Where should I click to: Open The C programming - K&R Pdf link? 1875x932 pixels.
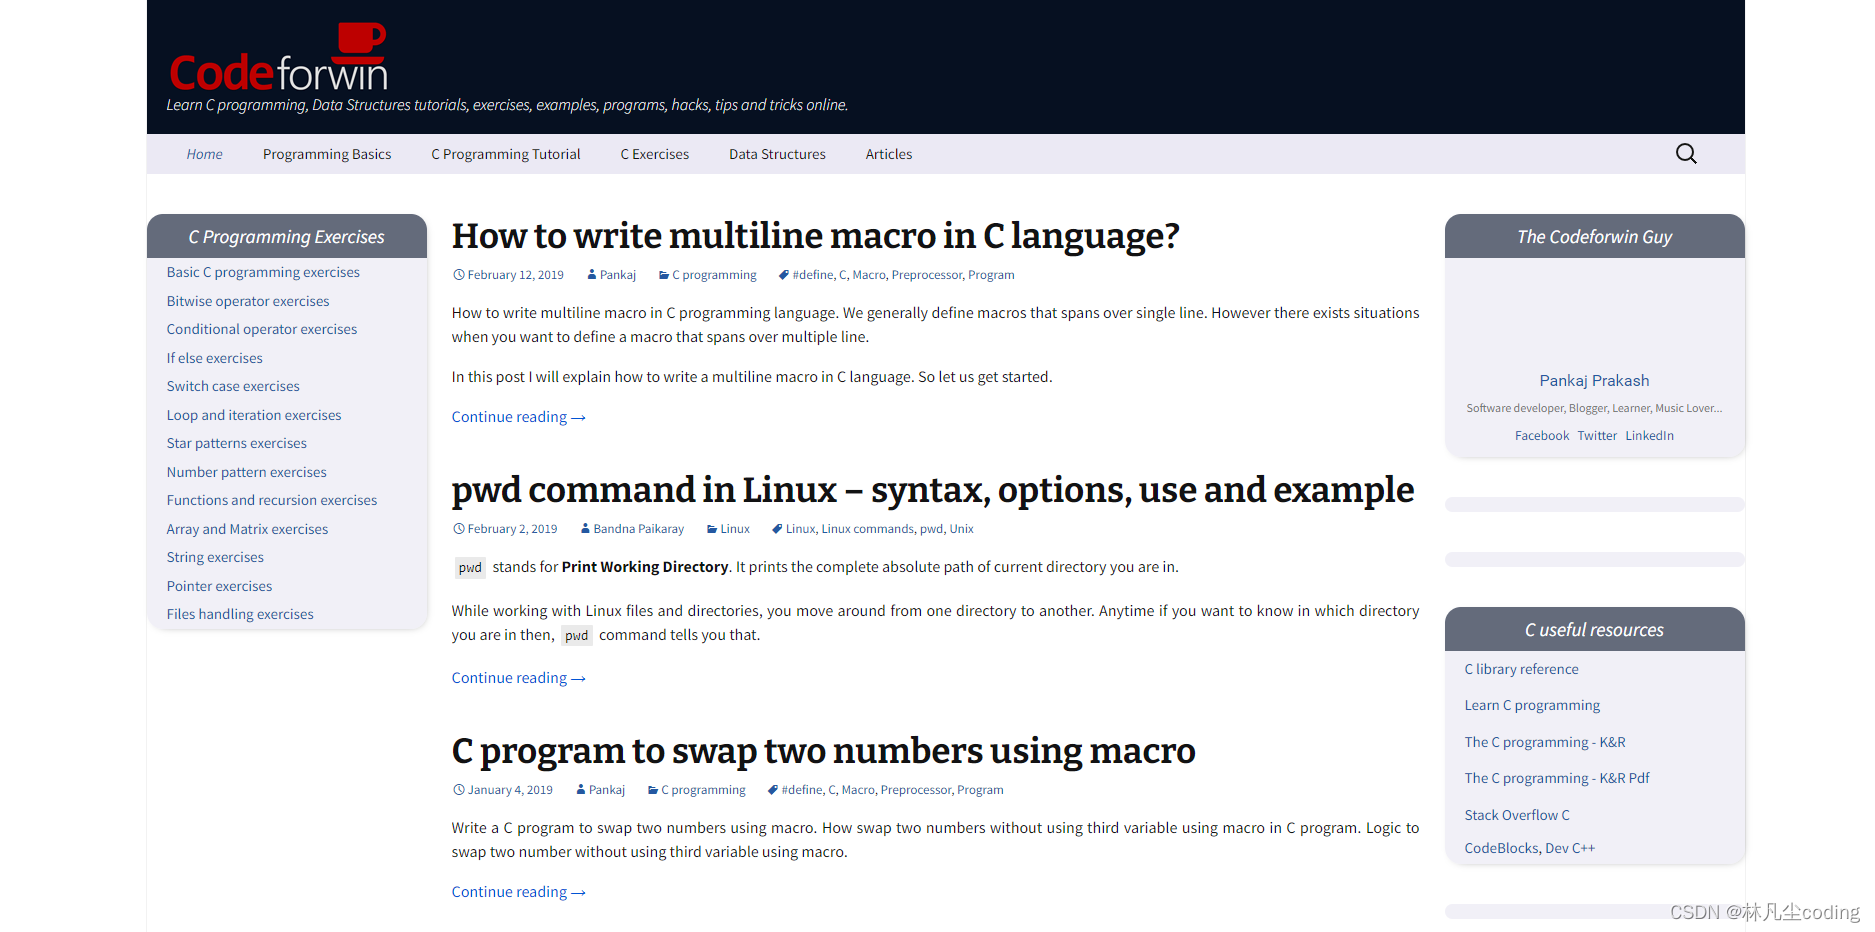pos(1557,778)
